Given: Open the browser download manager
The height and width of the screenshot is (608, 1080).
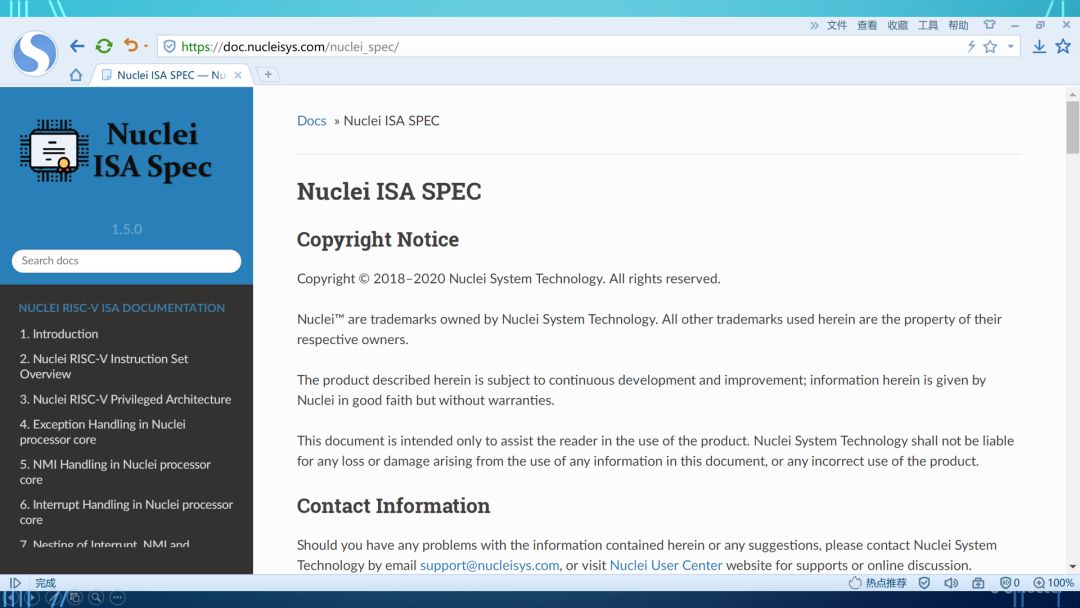Looking at the screenshot, I should pos(1040,45).
